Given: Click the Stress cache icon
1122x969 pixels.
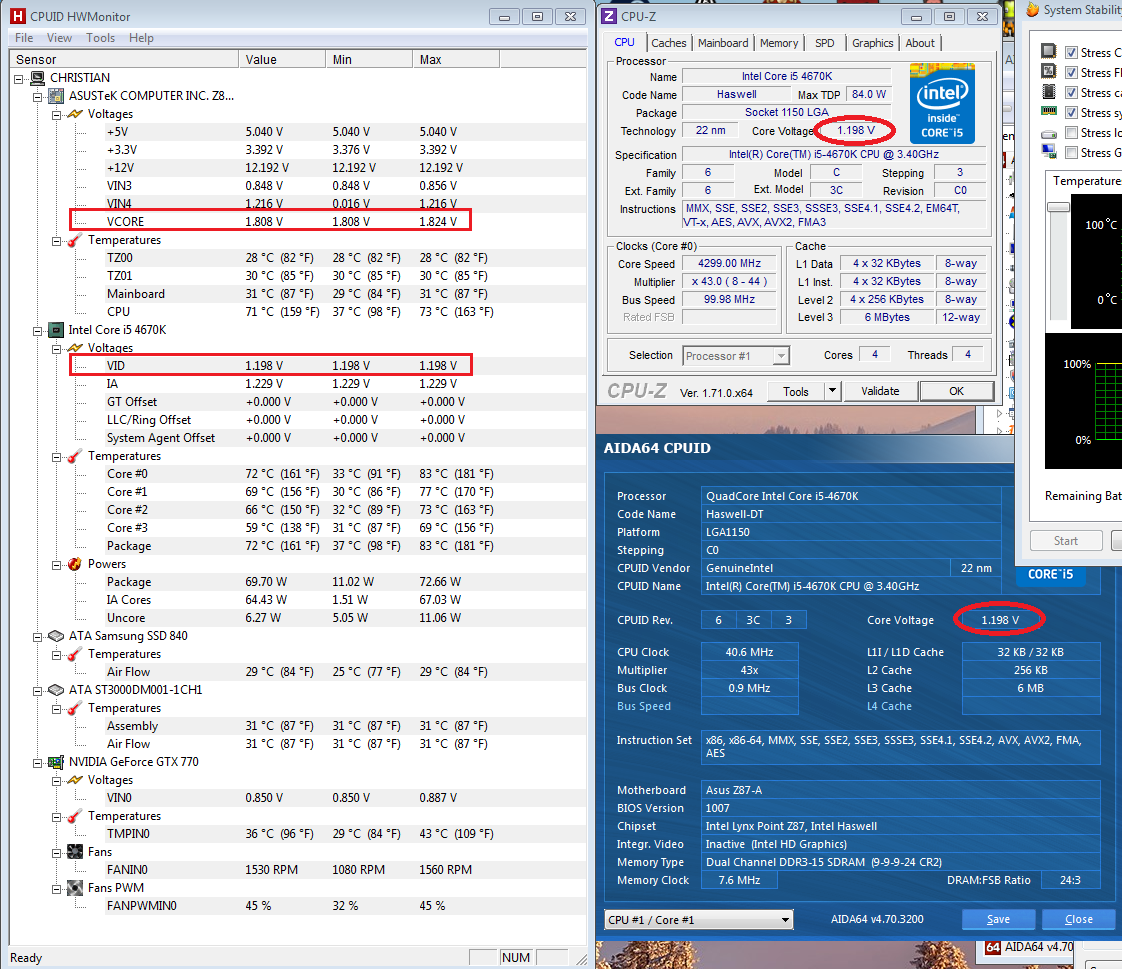Looking at the screenshot, I should (1048, 92).
